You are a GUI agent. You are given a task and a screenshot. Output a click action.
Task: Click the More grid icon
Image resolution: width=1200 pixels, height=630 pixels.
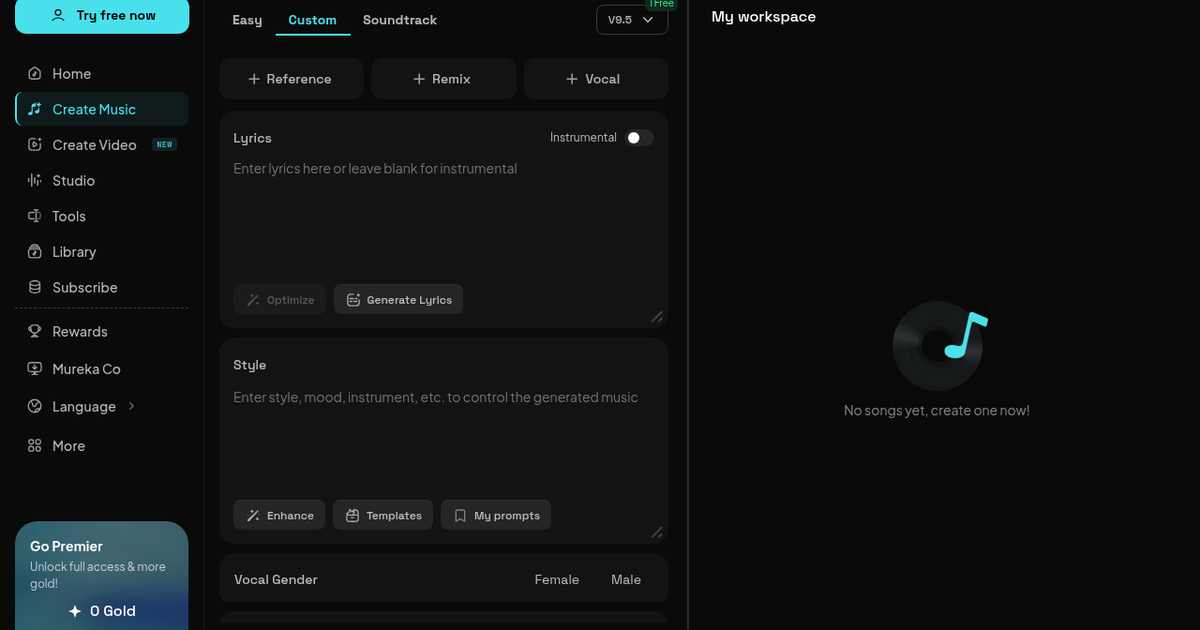pos(35,446)
